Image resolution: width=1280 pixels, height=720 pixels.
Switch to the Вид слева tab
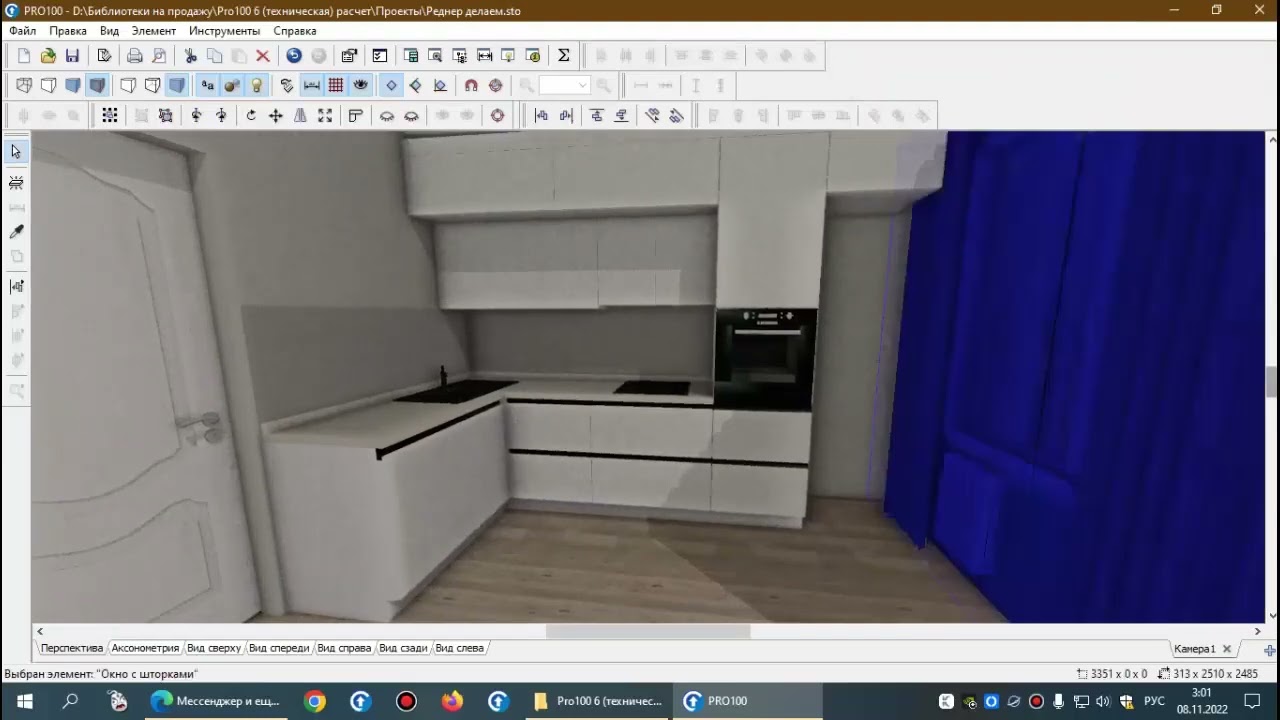(460, 648)
